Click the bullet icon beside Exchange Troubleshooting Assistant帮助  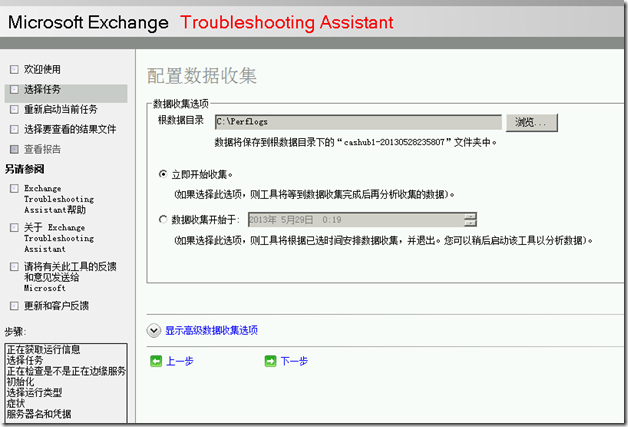(14, 188)
